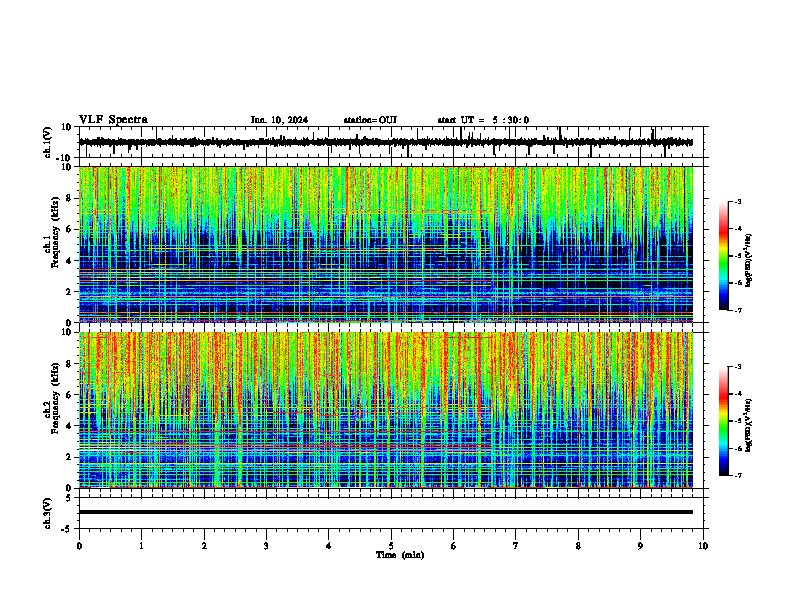This screenshot has height=612, width=792.
Task: Click the "ch.2 Frequency (kHz)" axis label
Action: point(52,398)
